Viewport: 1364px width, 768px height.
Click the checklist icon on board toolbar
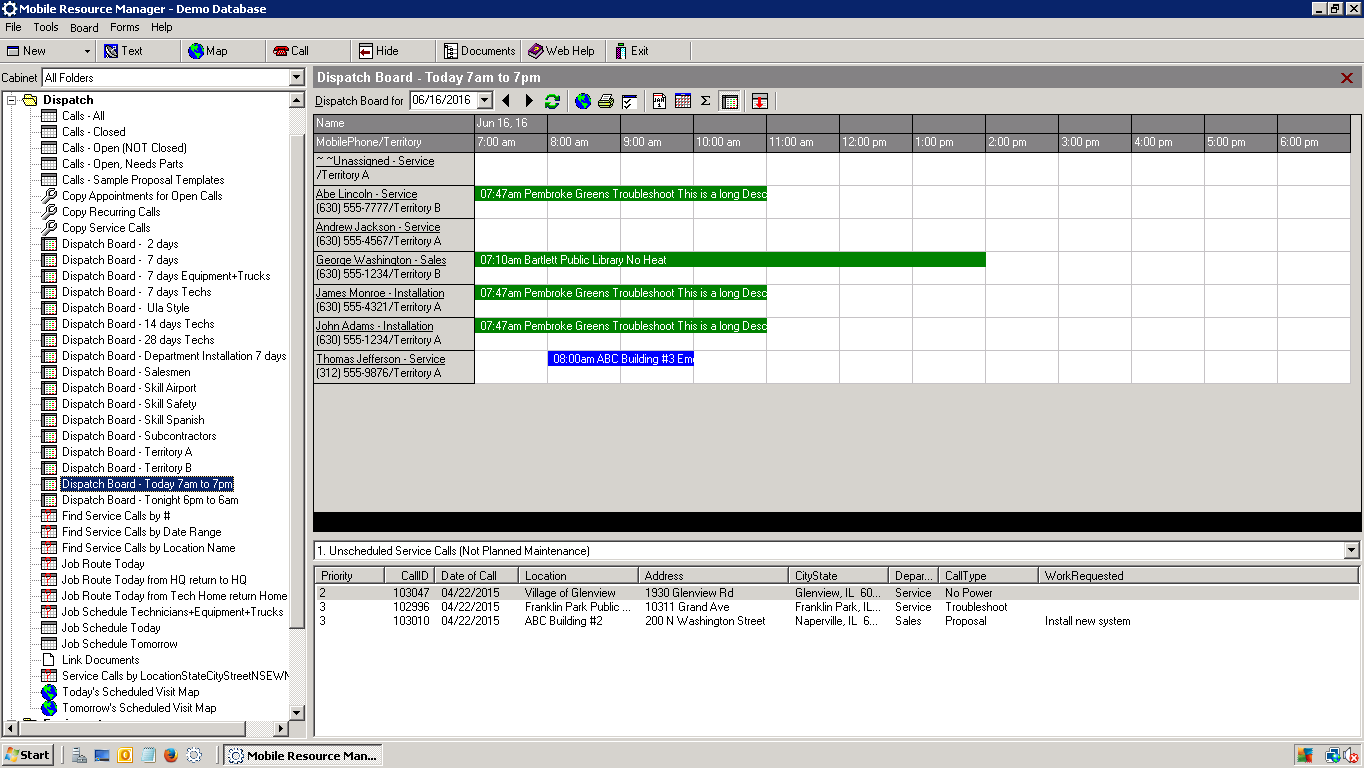[629, 101]
